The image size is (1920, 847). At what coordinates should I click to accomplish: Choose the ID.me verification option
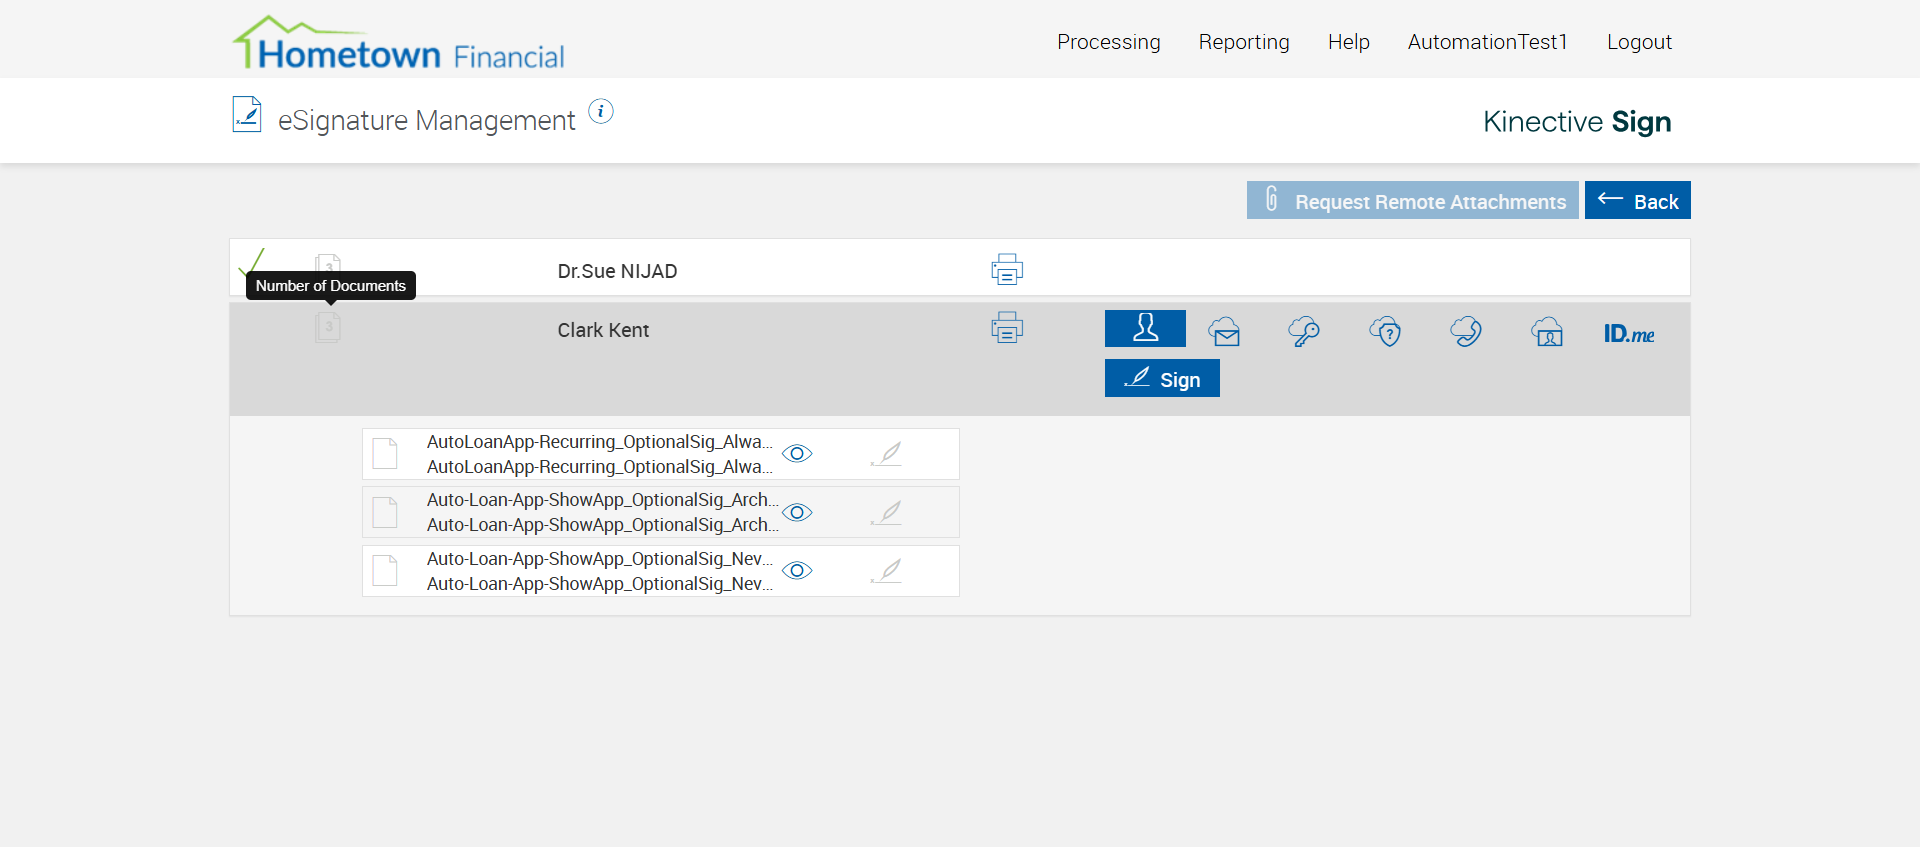click(1628, 334)
